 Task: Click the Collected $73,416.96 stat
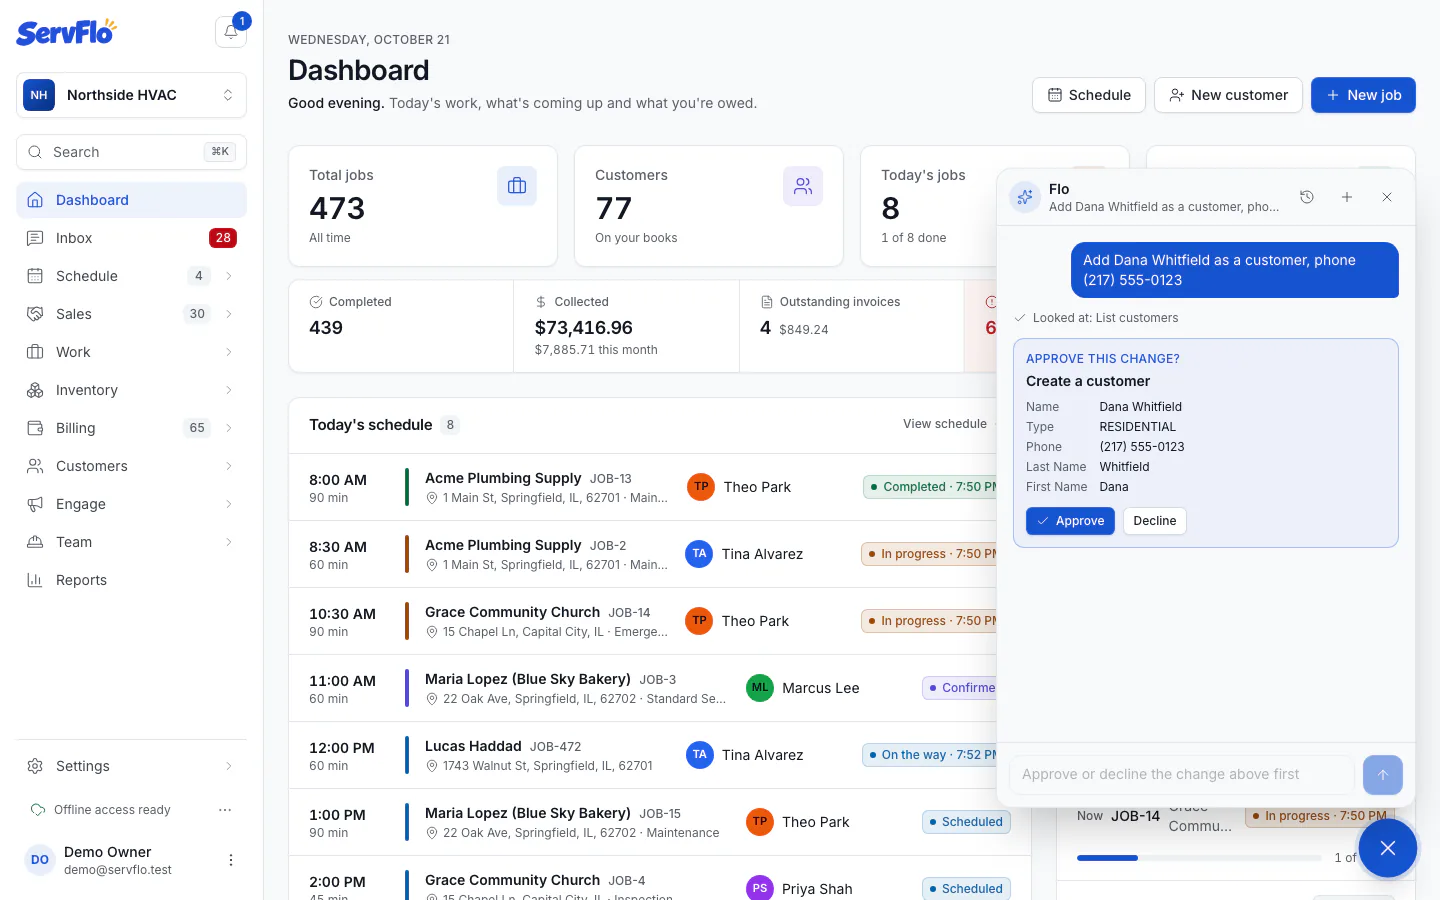[x=627, y=326]
